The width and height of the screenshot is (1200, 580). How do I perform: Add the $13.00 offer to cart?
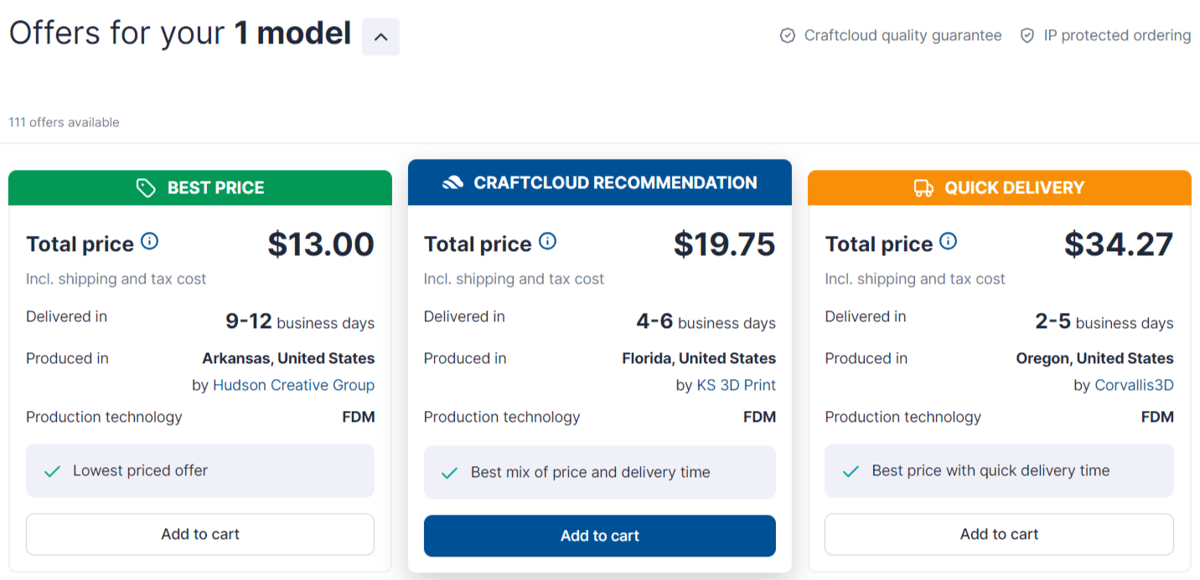(200, 534)
